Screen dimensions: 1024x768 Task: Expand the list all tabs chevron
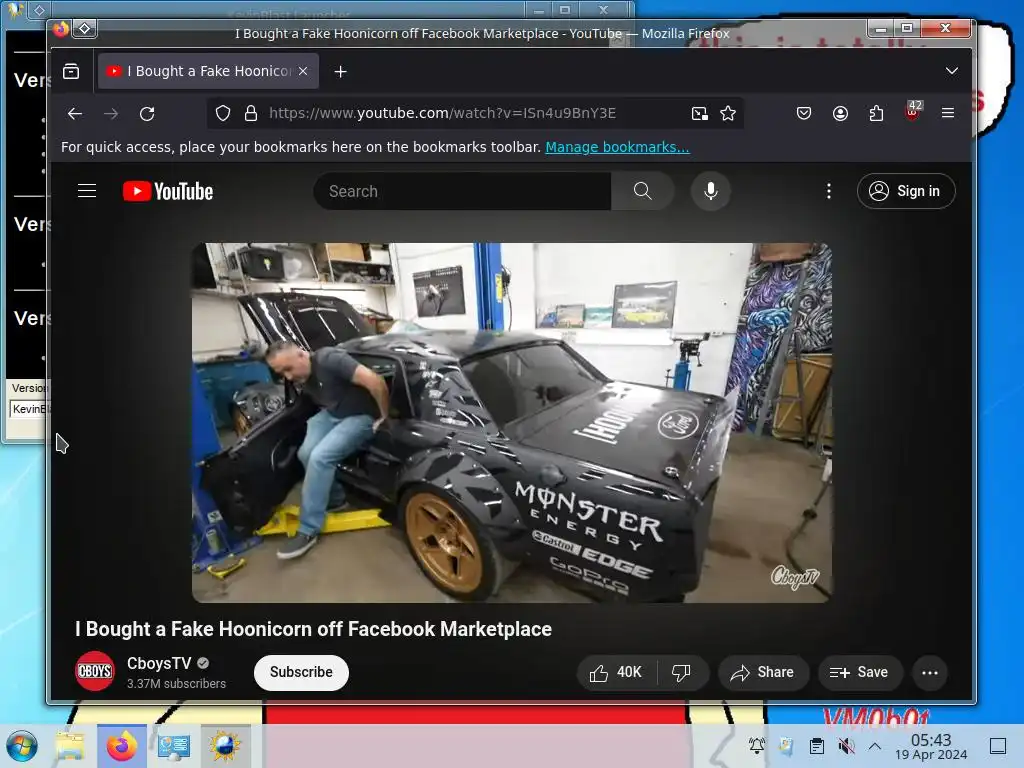952,71
